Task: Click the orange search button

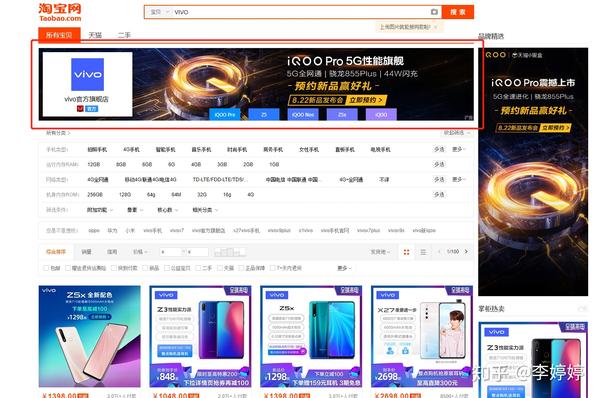Action: click(x=458, y=12)
